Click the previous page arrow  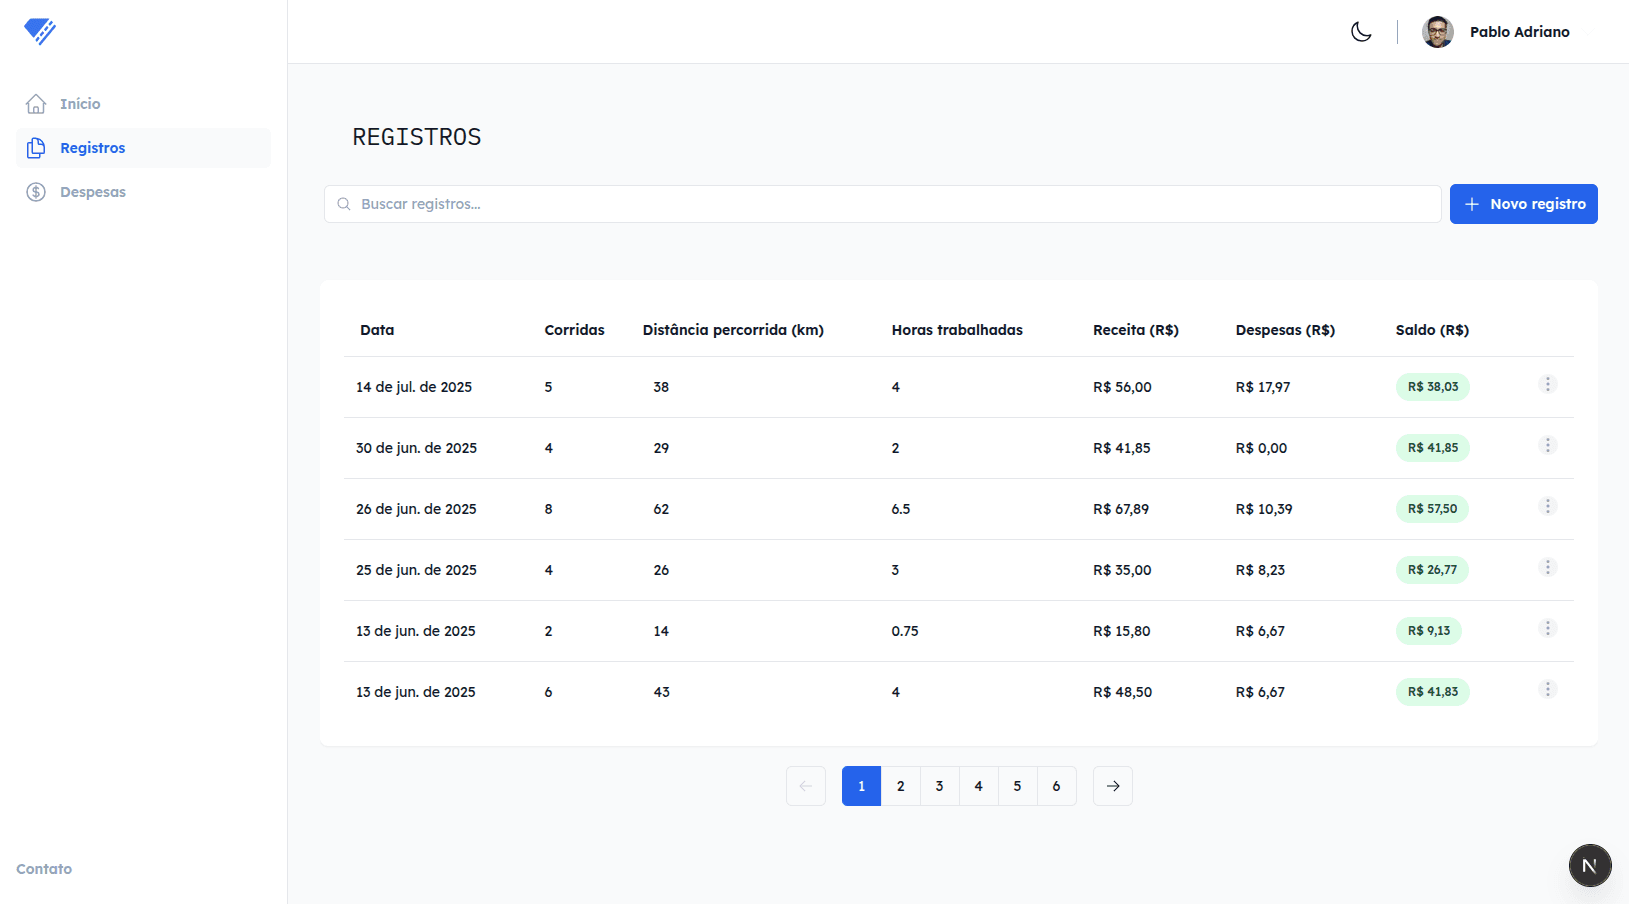click(x=806, y=786)
